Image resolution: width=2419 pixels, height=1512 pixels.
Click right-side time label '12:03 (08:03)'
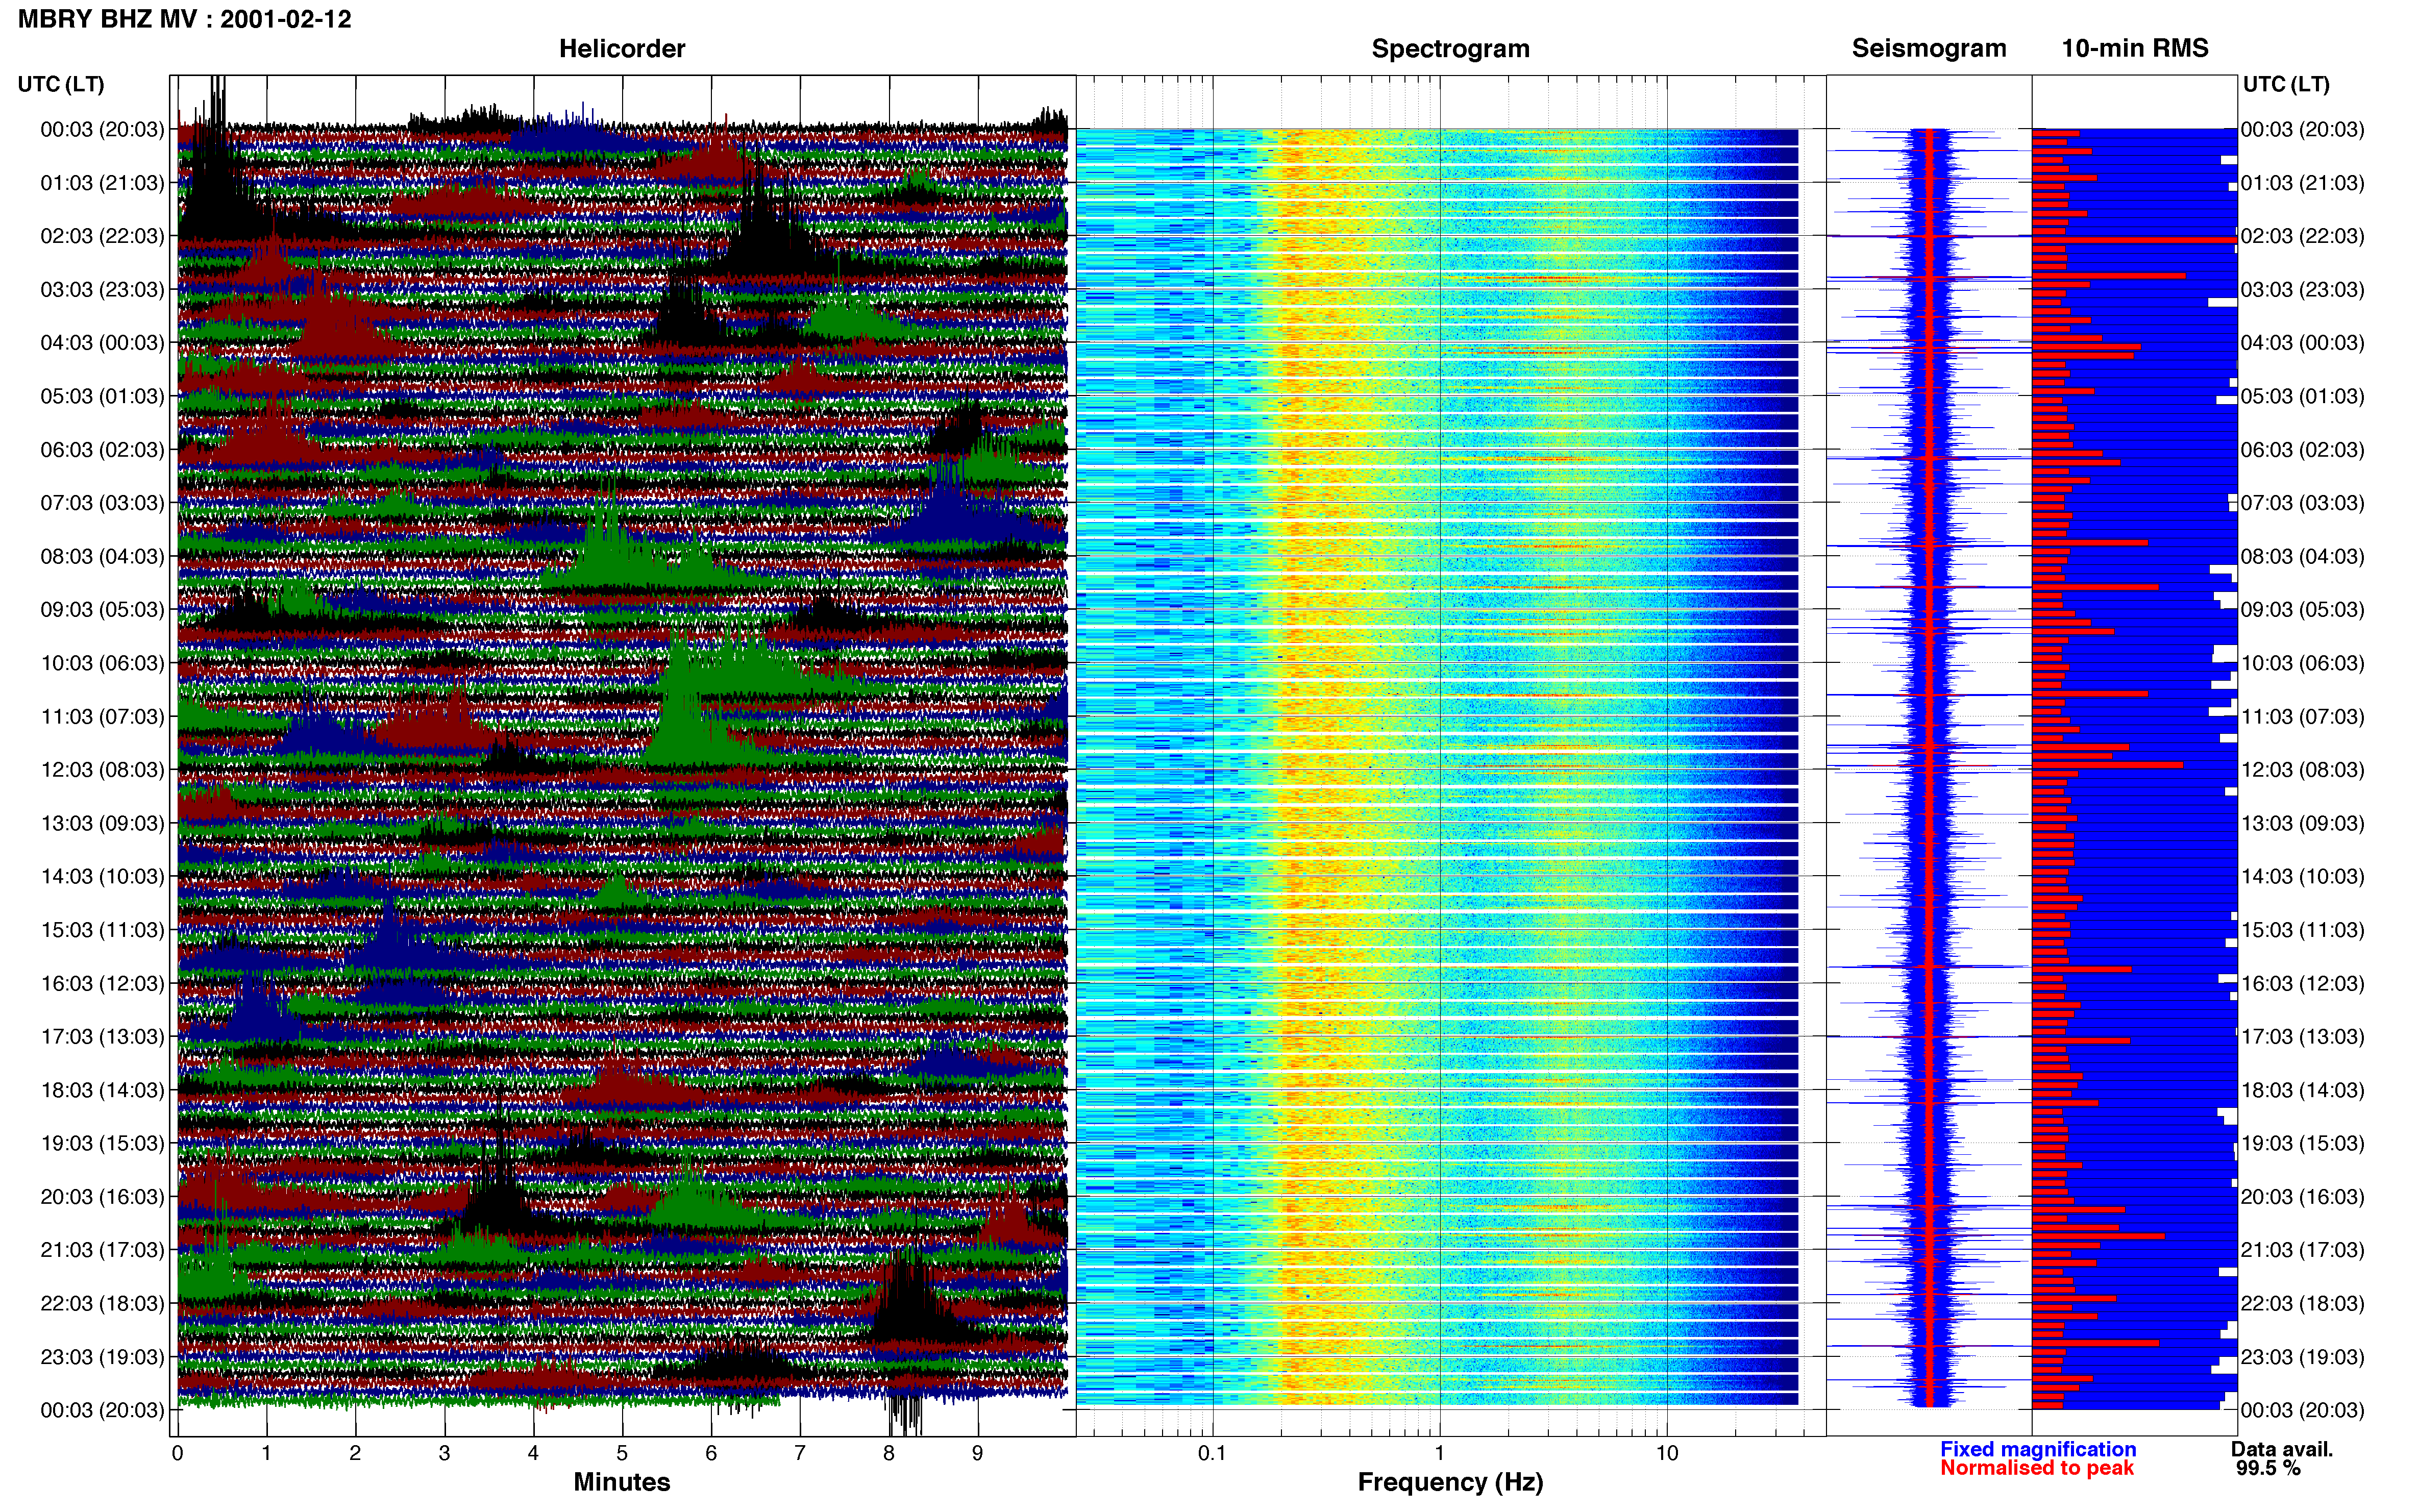[x=2303, y=769]
